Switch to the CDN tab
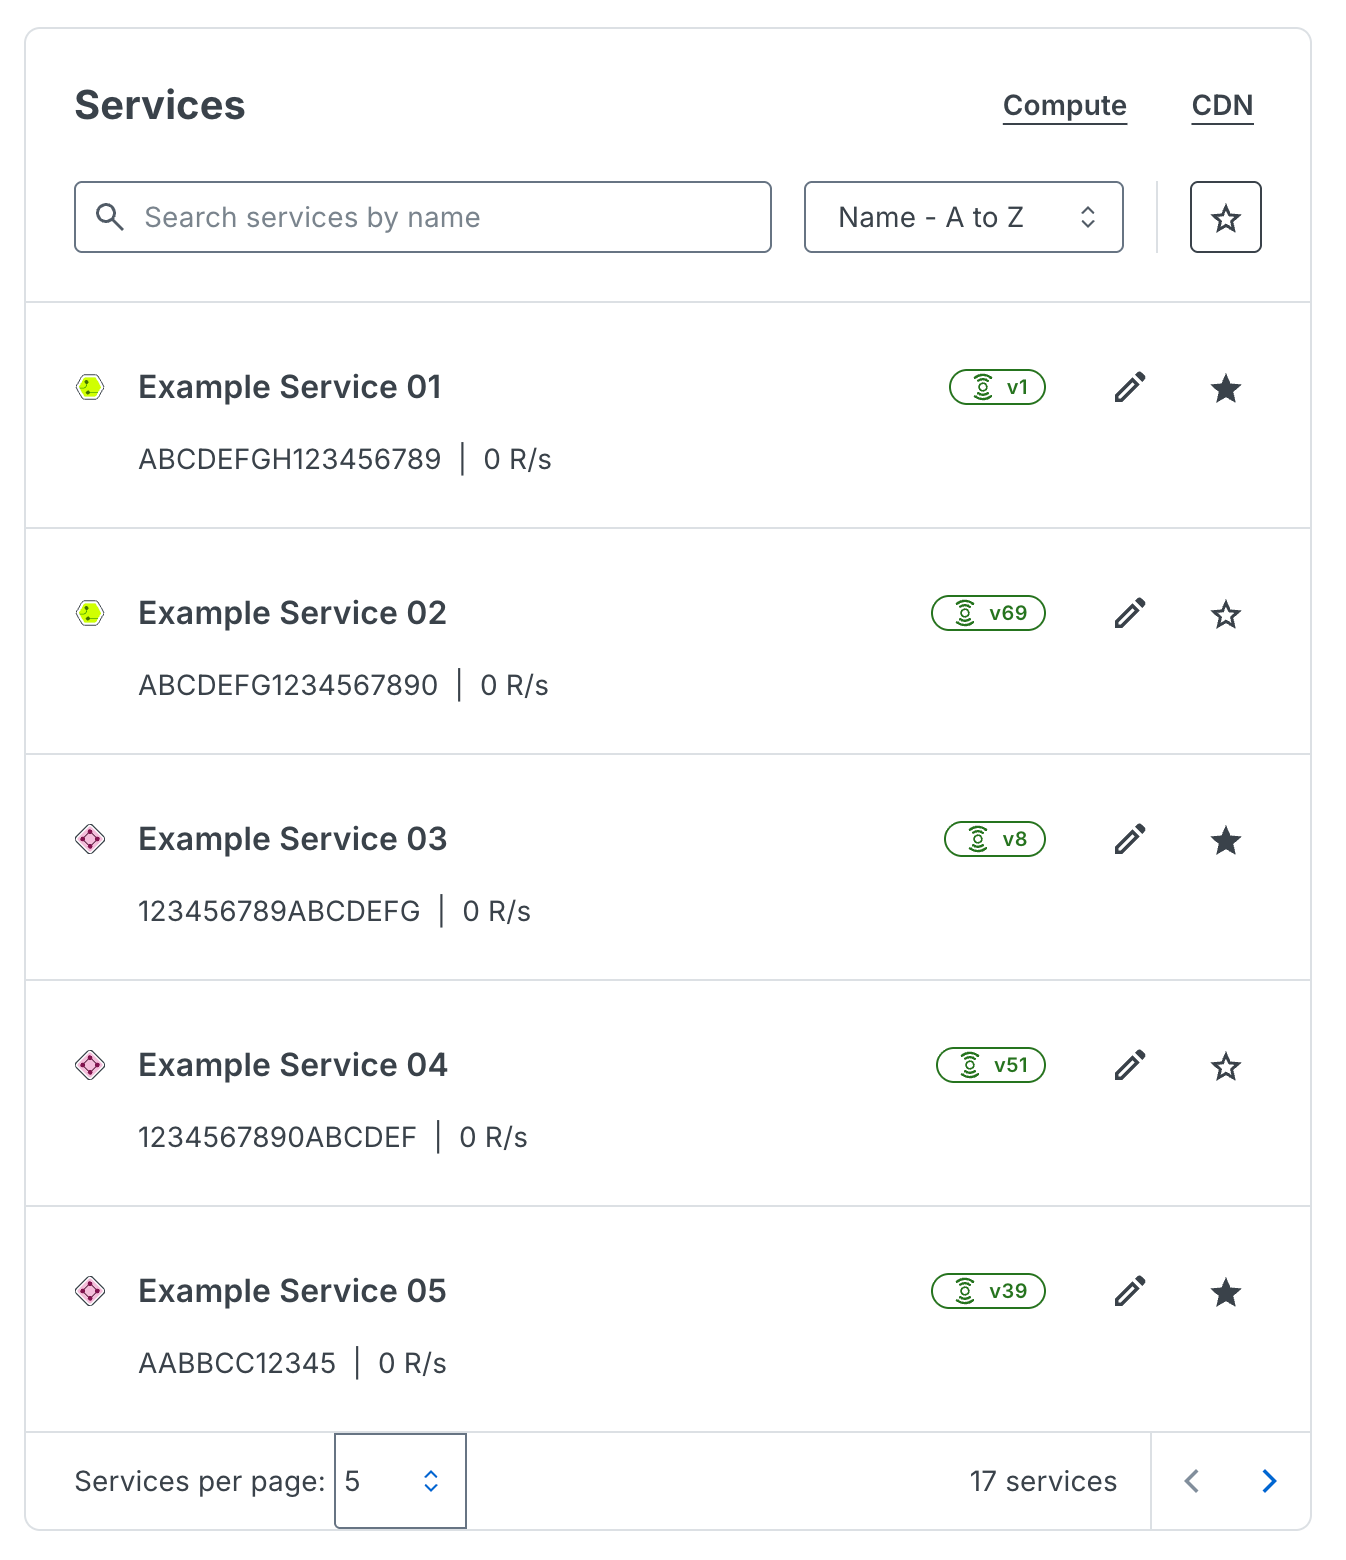 pyautogui.click(x=1222, y=105)
